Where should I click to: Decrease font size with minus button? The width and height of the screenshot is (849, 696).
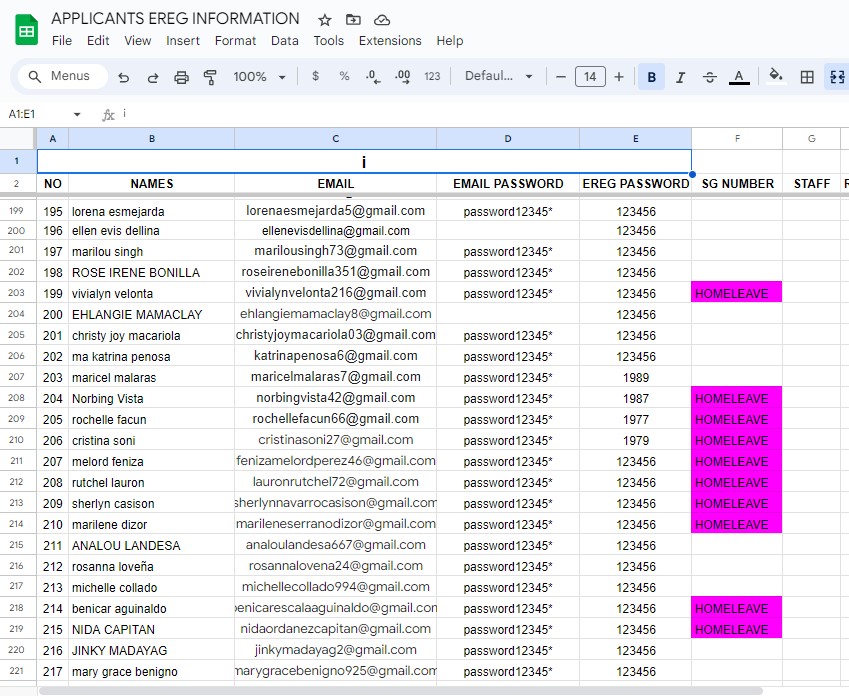(561, 77)
